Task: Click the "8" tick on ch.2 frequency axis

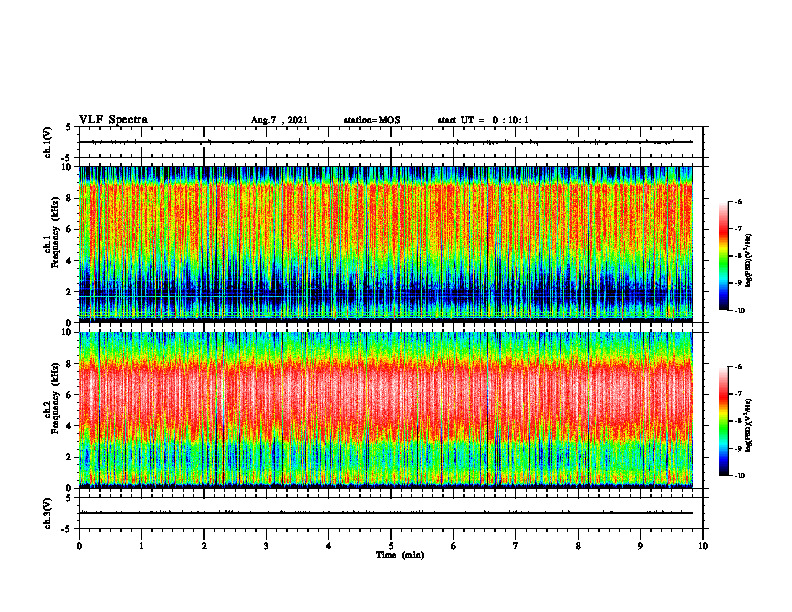Action: pos(70,364)
